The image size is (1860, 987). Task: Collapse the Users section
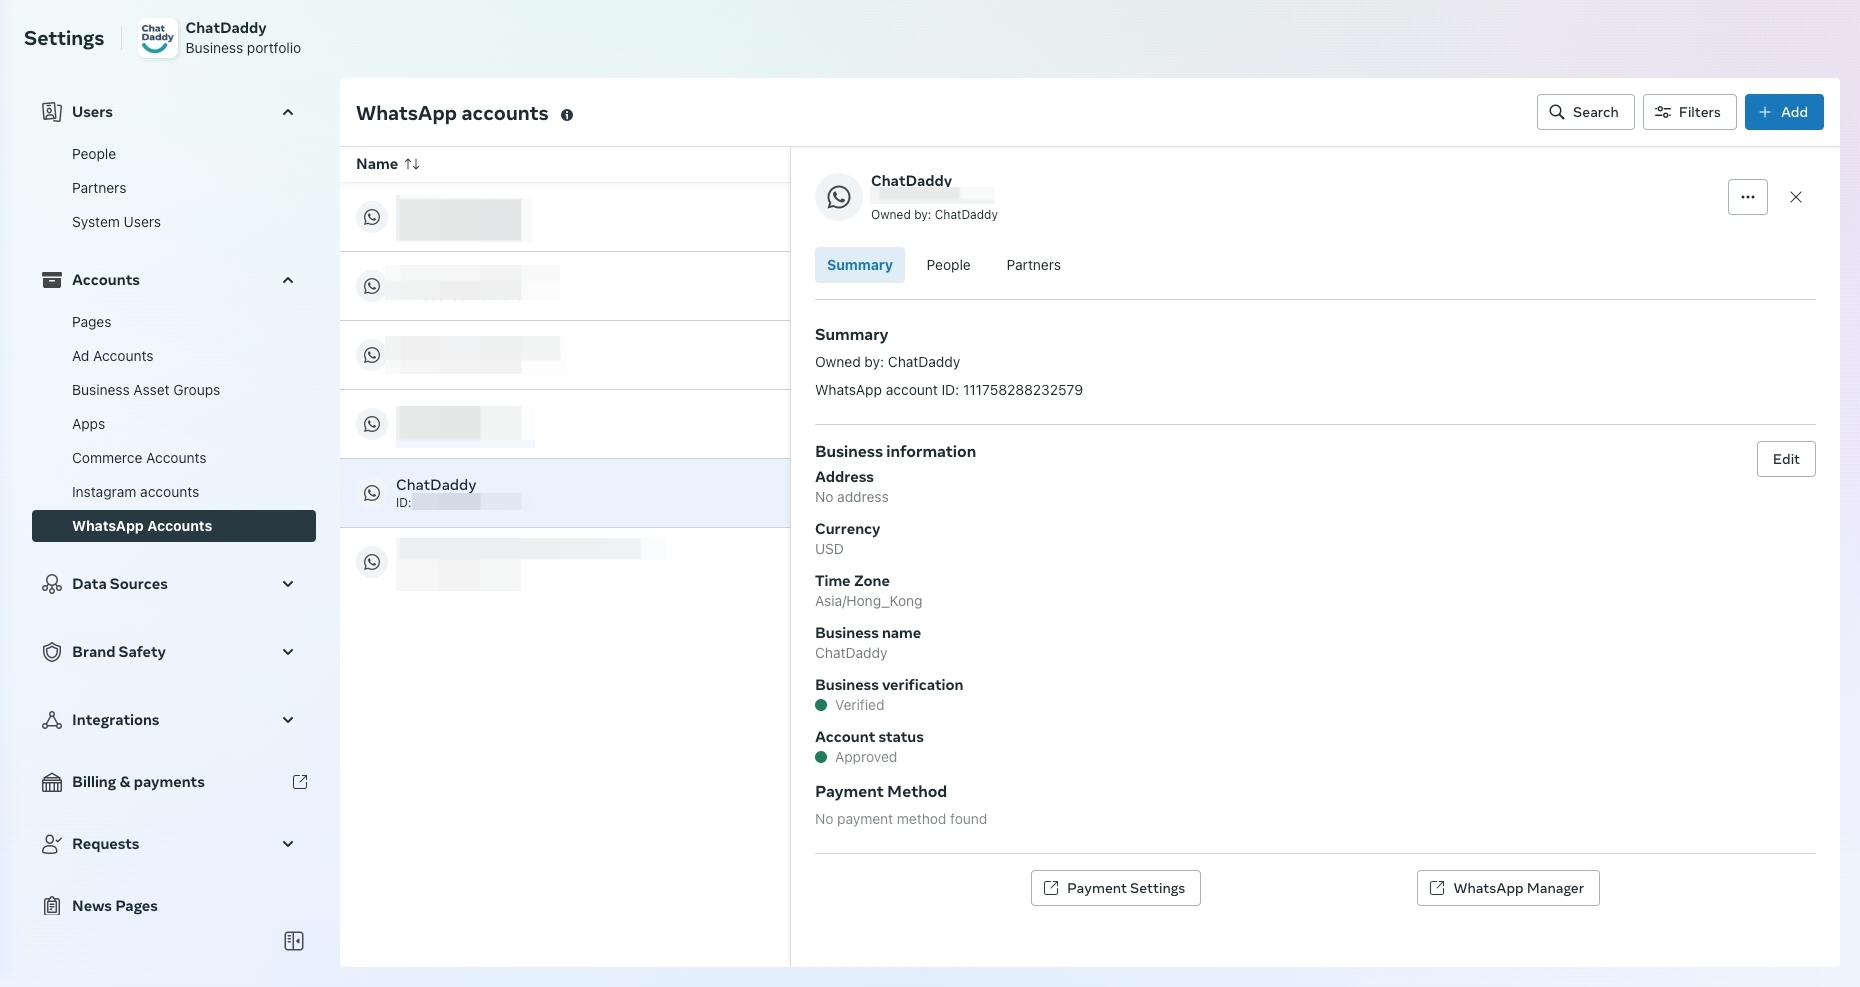(288, 112)
